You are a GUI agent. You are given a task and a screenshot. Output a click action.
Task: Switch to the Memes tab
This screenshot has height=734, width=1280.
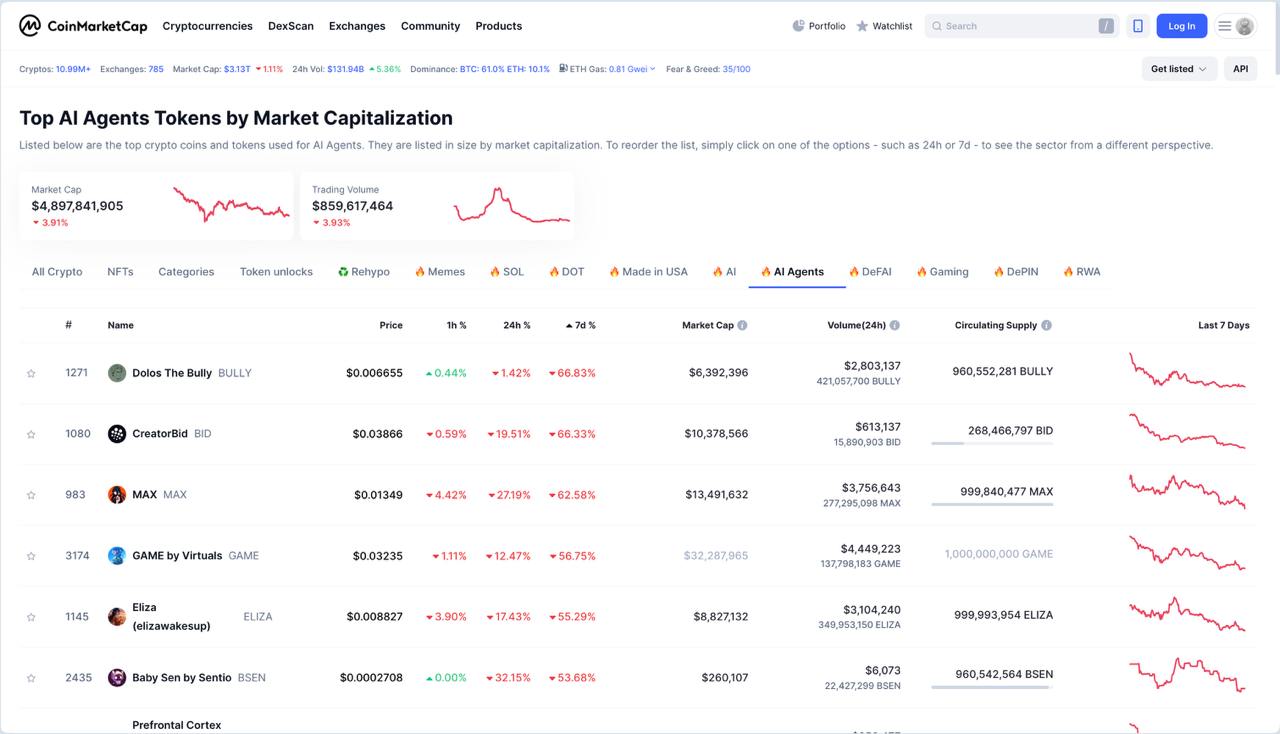pos(440,272)
